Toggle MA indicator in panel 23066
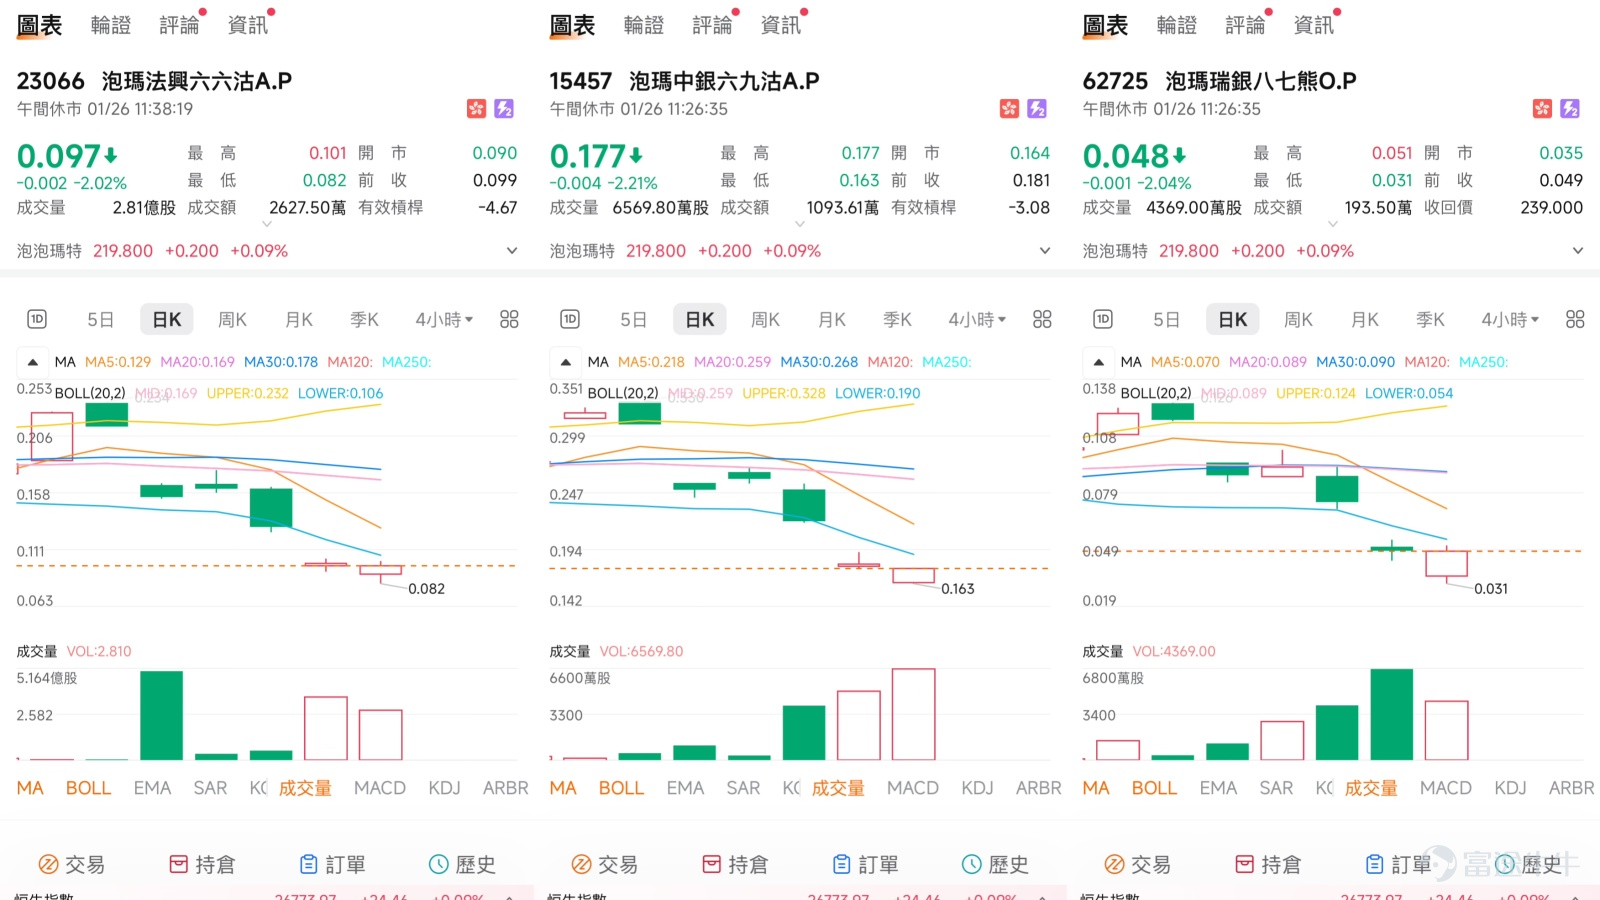The width and height of the screenshot is (1600, 900). click(30, 788)
